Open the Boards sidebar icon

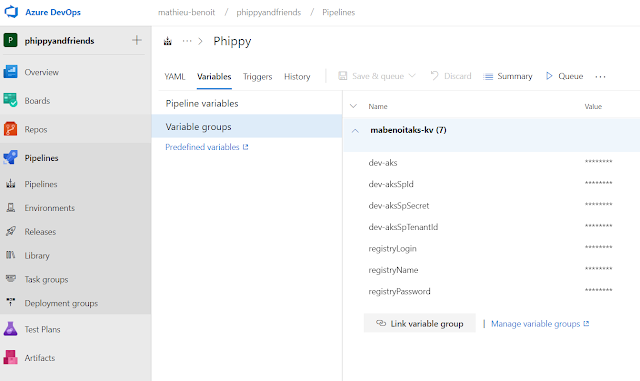point(10,100)
